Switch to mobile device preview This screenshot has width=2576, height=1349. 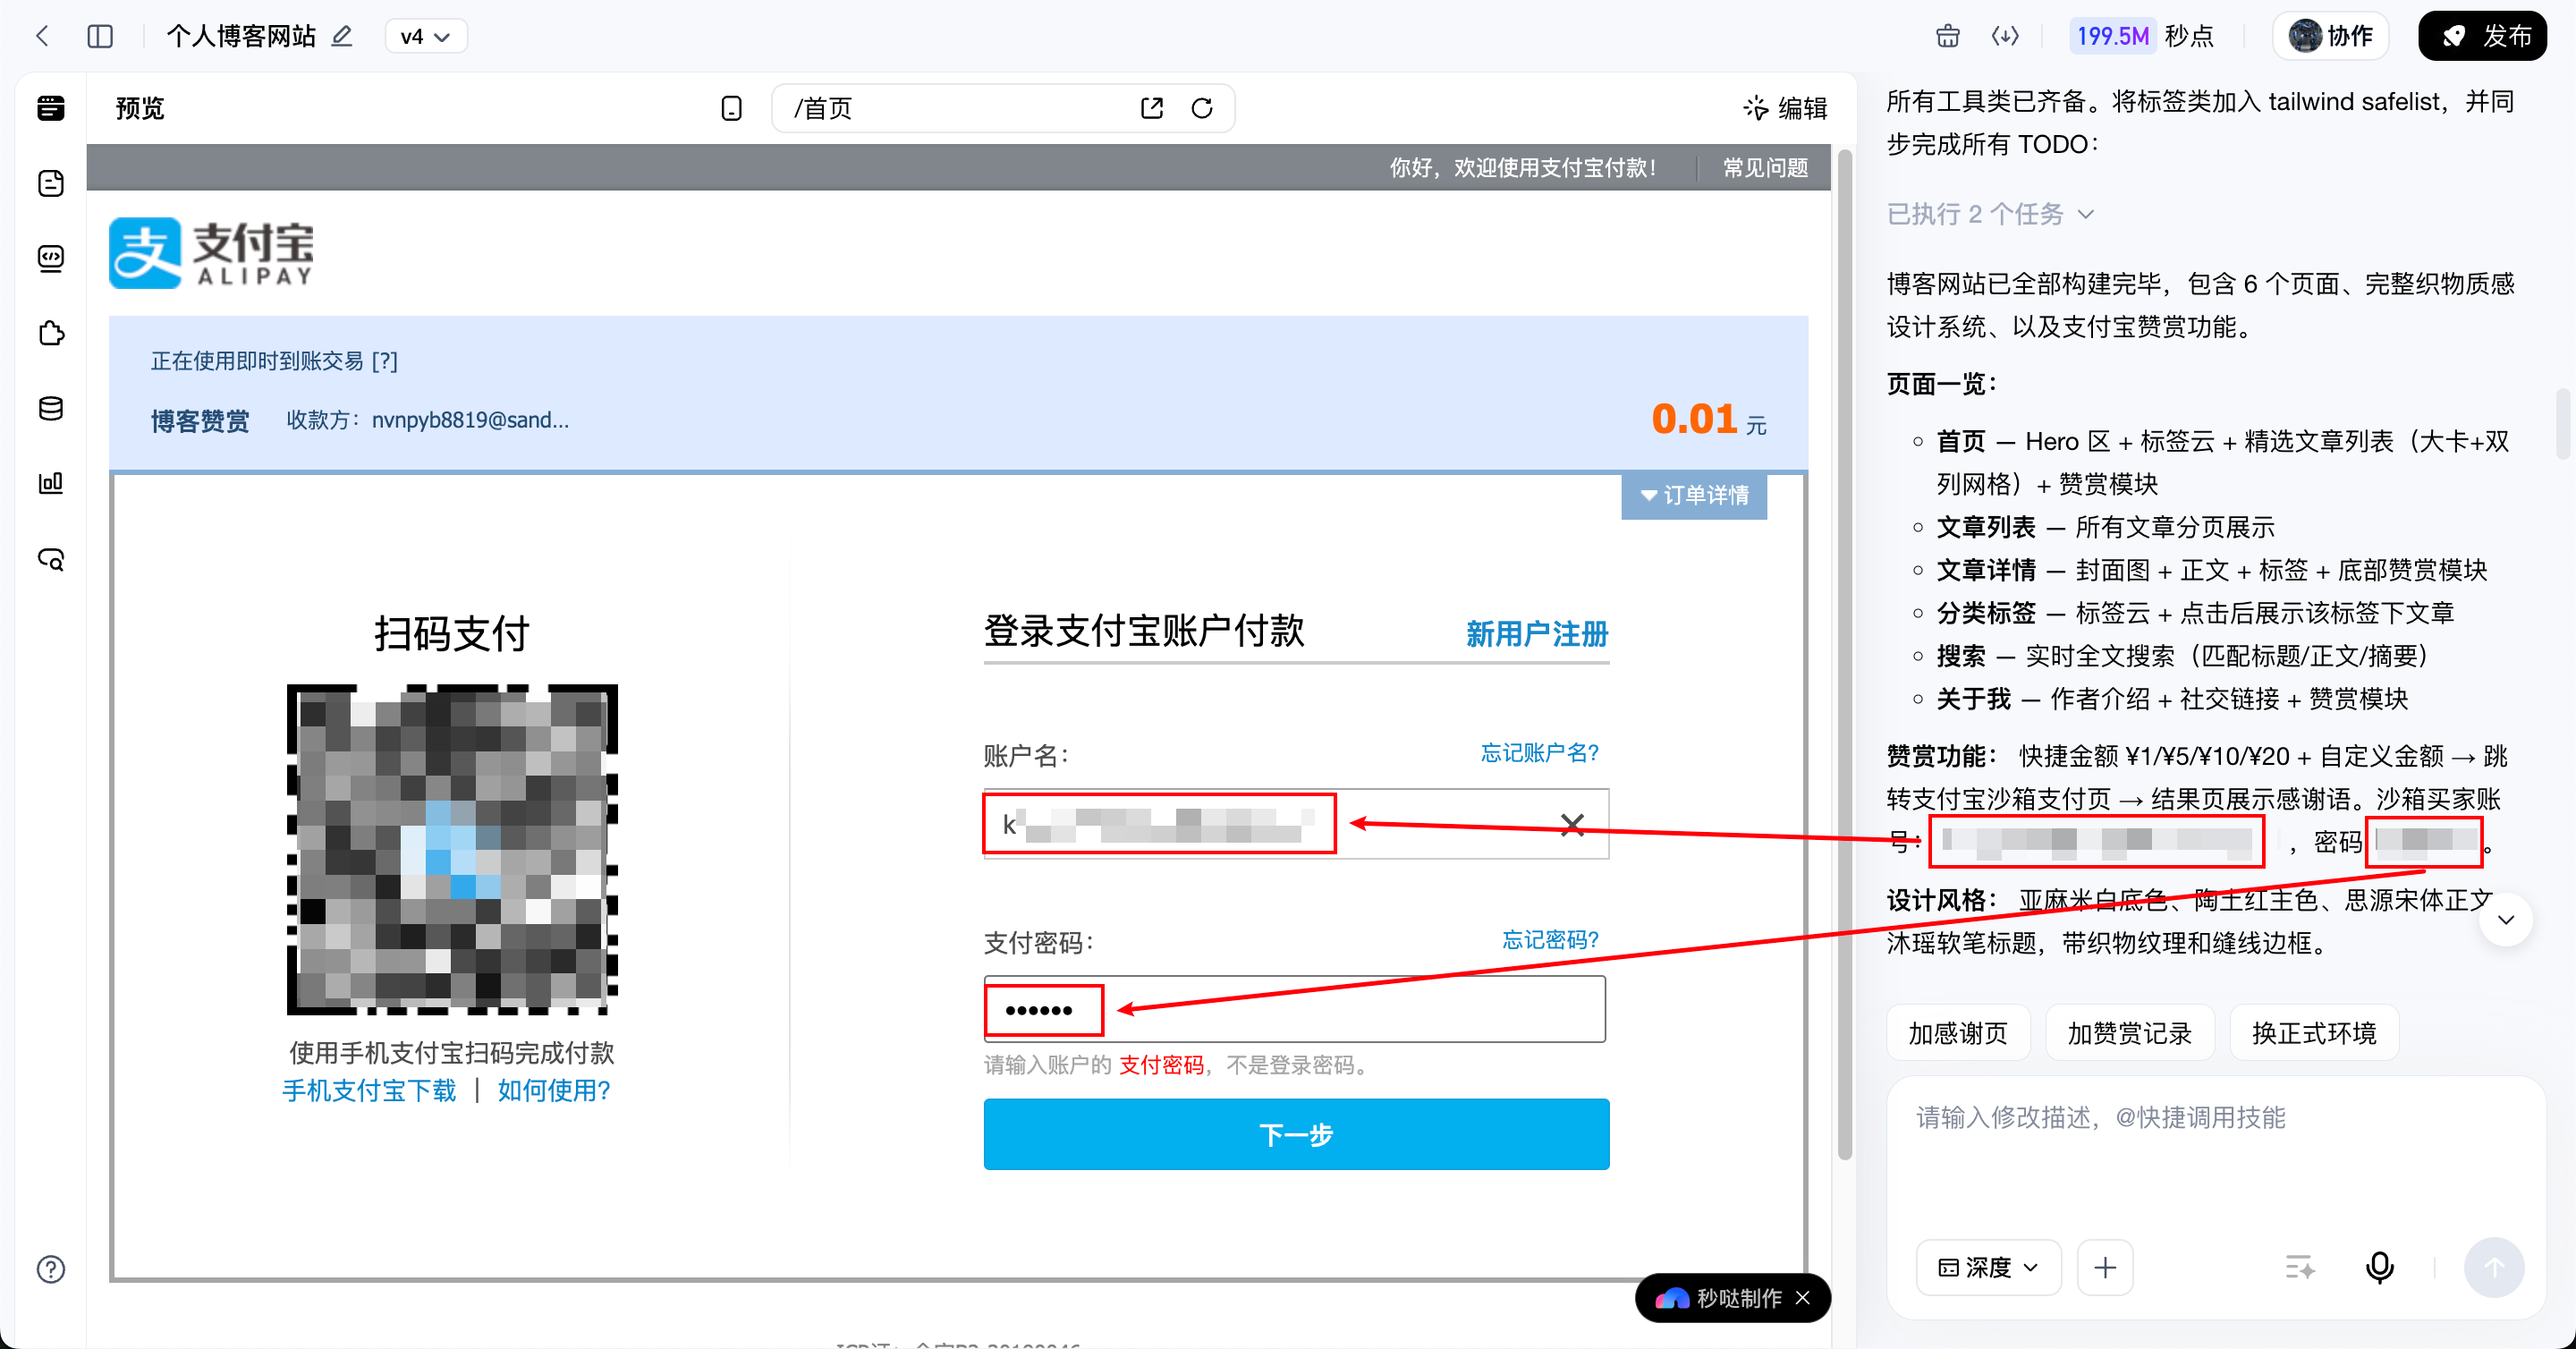(x=731, y=108)
